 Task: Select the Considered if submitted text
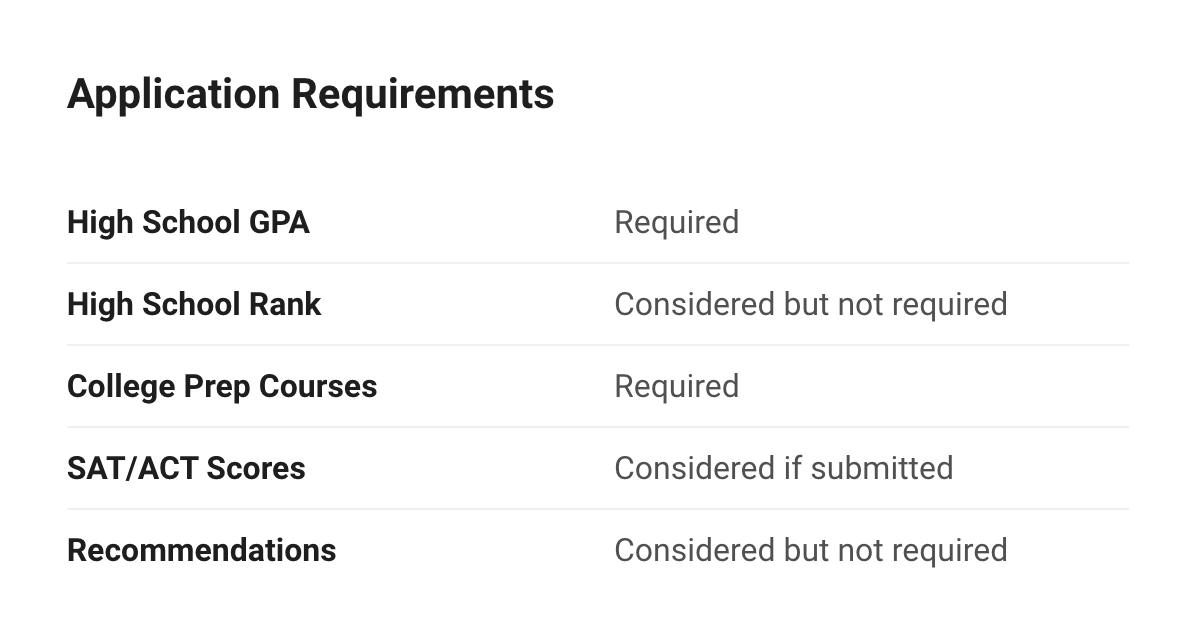[783, 468]
